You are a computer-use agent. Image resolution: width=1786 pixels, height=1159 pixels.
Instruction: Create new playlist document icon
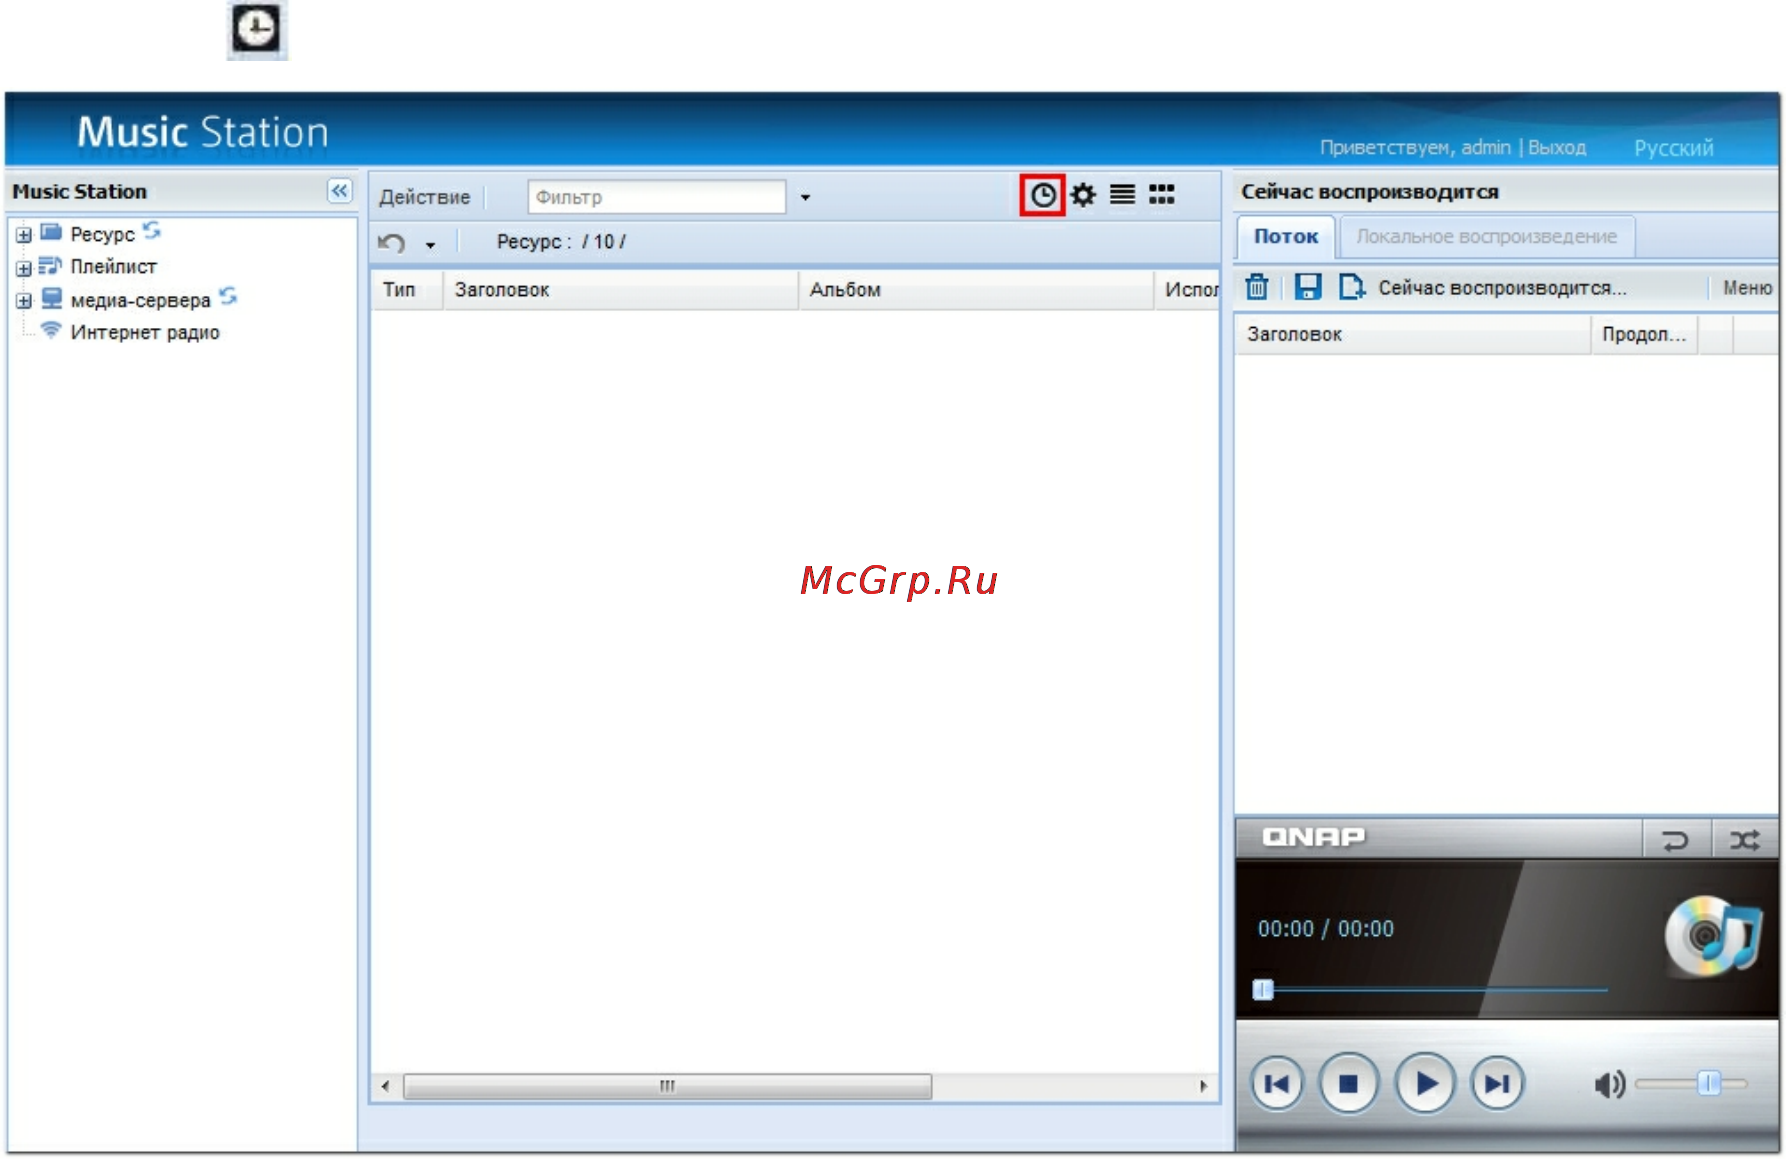tap(1351, 287)
